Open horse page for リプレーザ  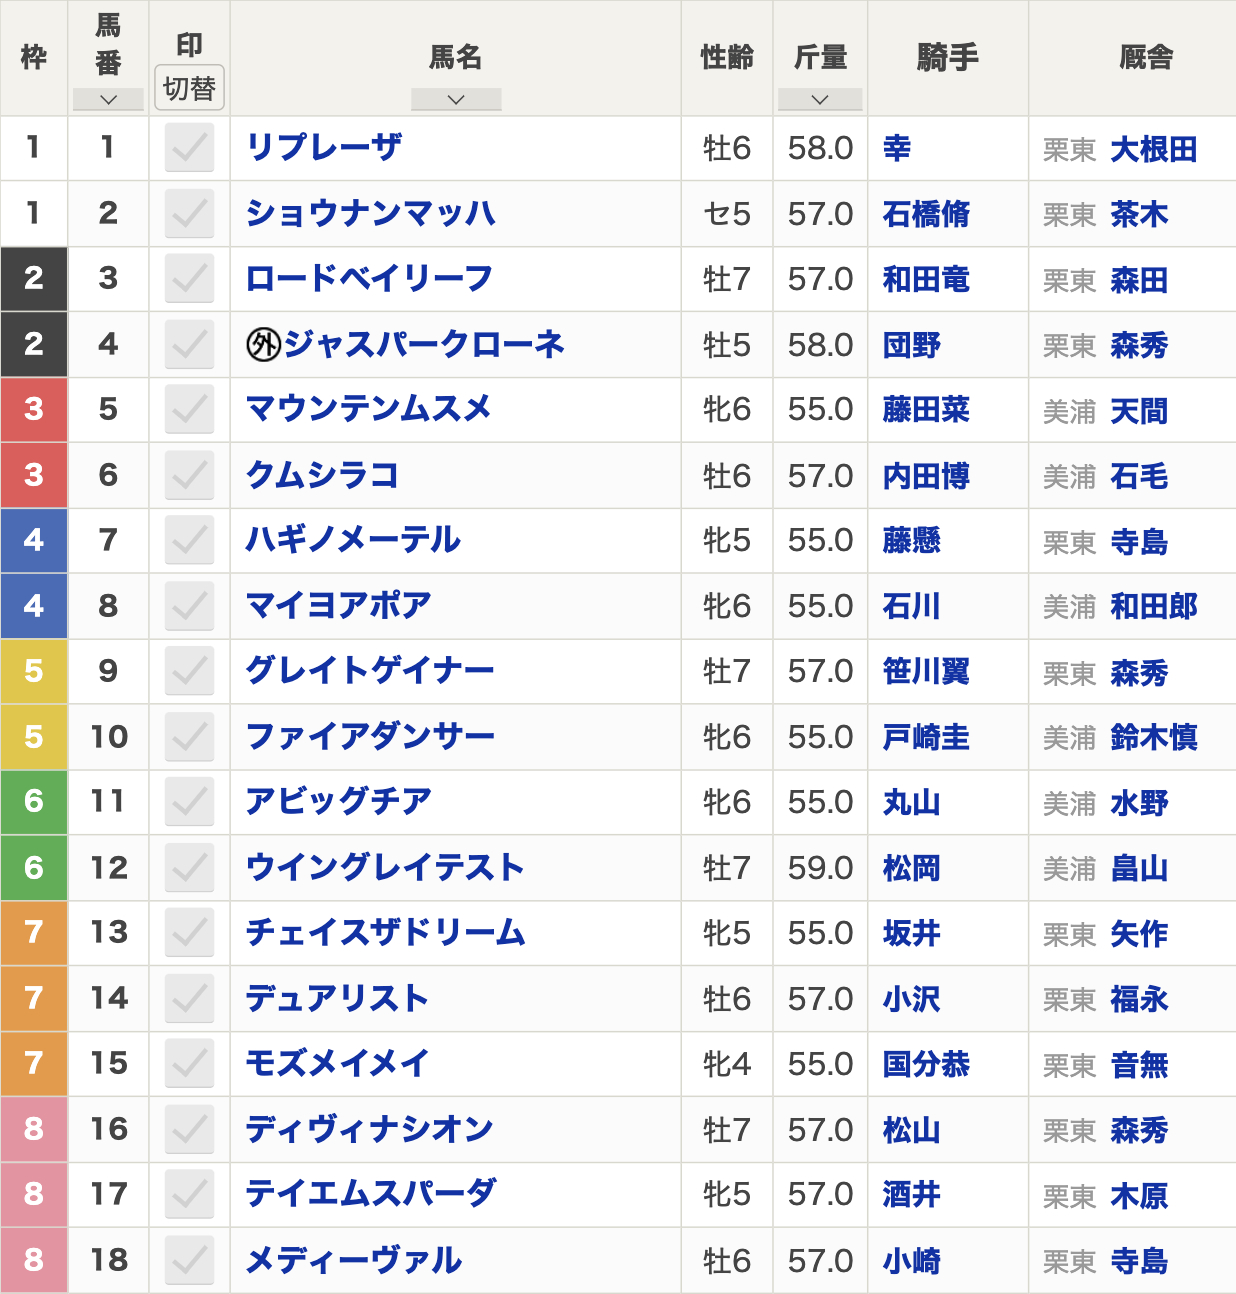(x=324, y=148)
